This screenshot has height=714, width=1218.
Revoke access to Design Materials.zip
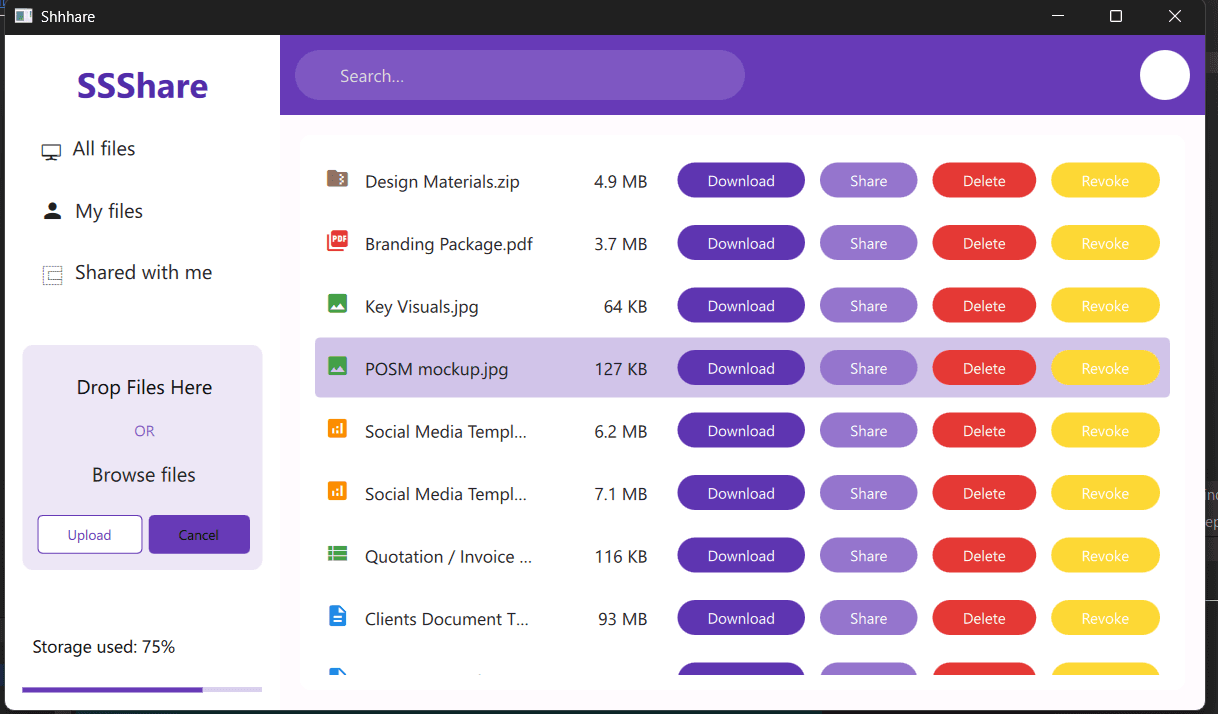point(1105,181)
